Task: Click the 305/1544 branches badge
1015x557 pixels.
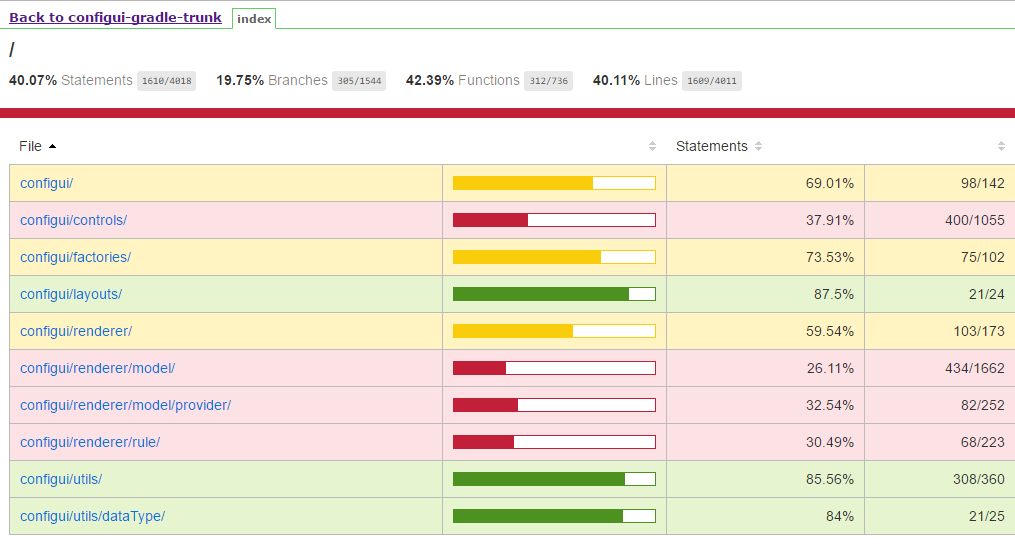Action: [359, 81]
